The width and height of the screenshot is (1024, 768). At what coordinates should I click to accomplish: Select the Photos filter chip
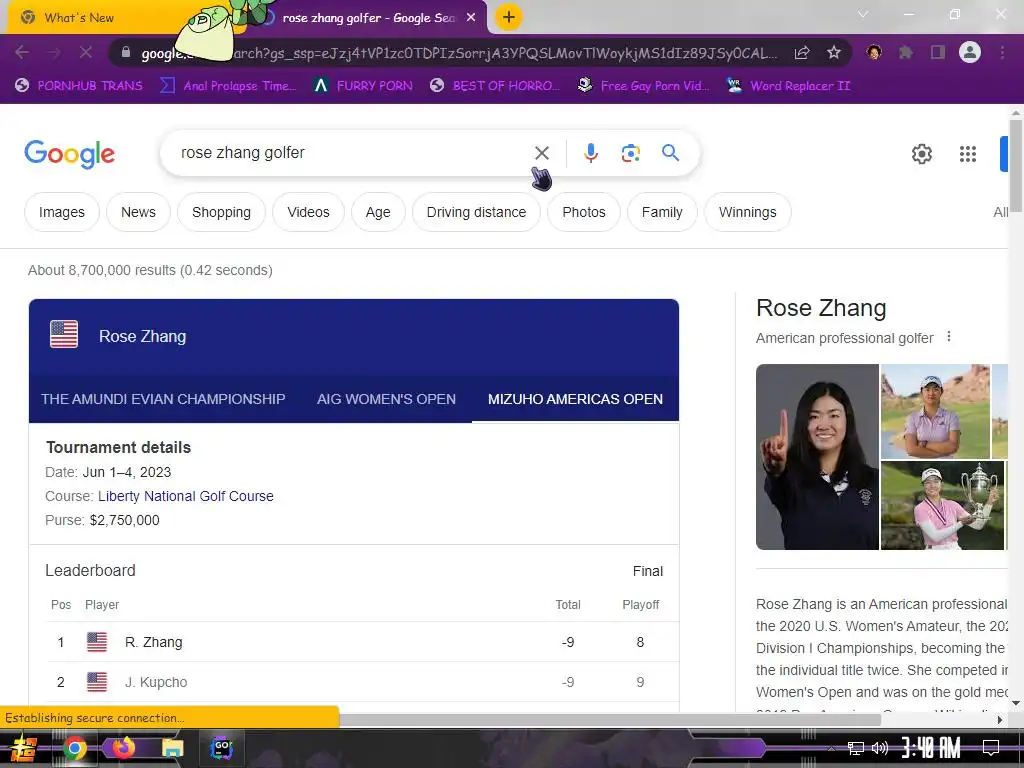584,212
